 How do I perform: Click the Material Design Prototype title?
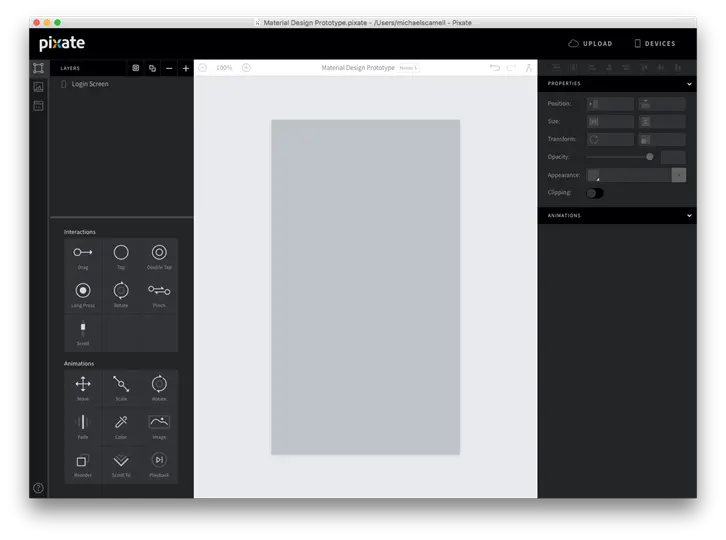(x=358, y=68)
